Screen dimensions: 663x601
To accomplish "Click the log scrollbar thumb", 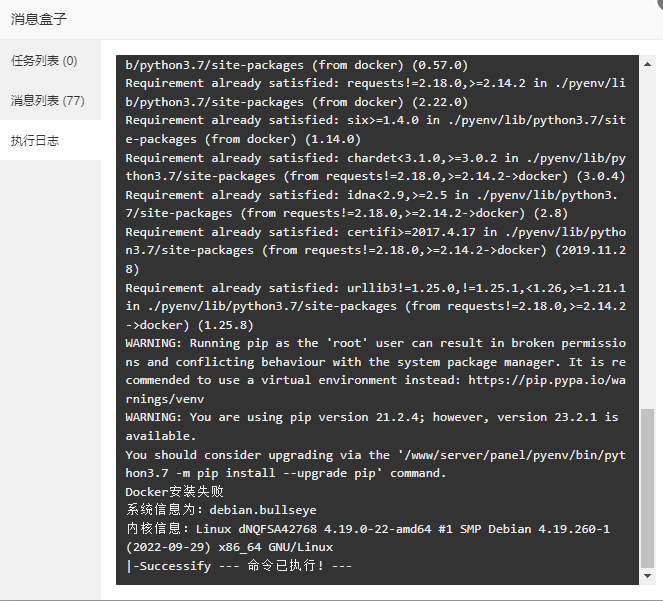I will click(x=647, y=488).
